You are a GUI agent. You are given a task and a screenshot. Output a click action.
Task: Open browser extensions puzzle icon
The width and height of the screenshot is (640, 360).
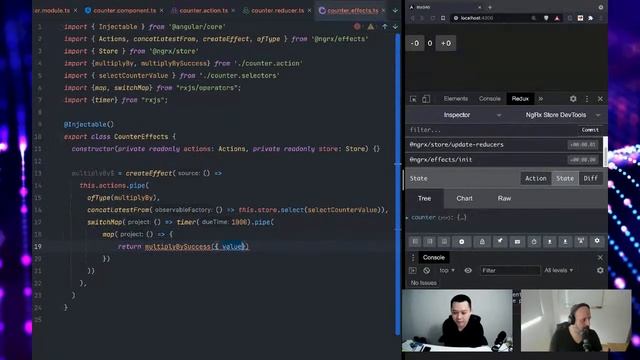[x=591, y=18]
